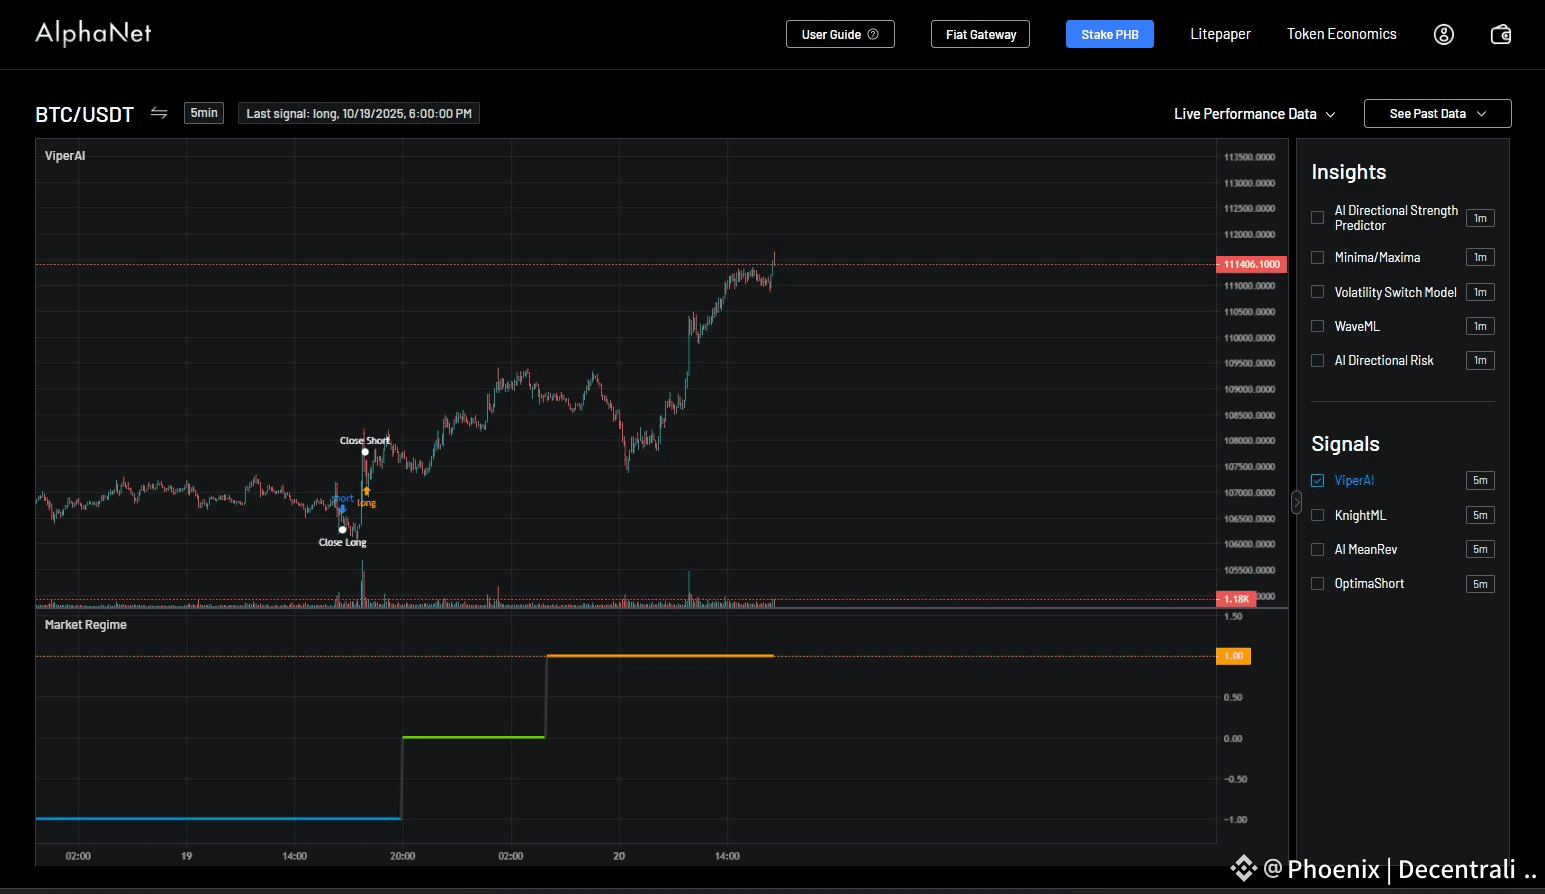The width and height of the screenshot is (1545, 894).
Task: Open 5m timeframe beside AI MeanRev
Action: click(x=1480, y=549)
